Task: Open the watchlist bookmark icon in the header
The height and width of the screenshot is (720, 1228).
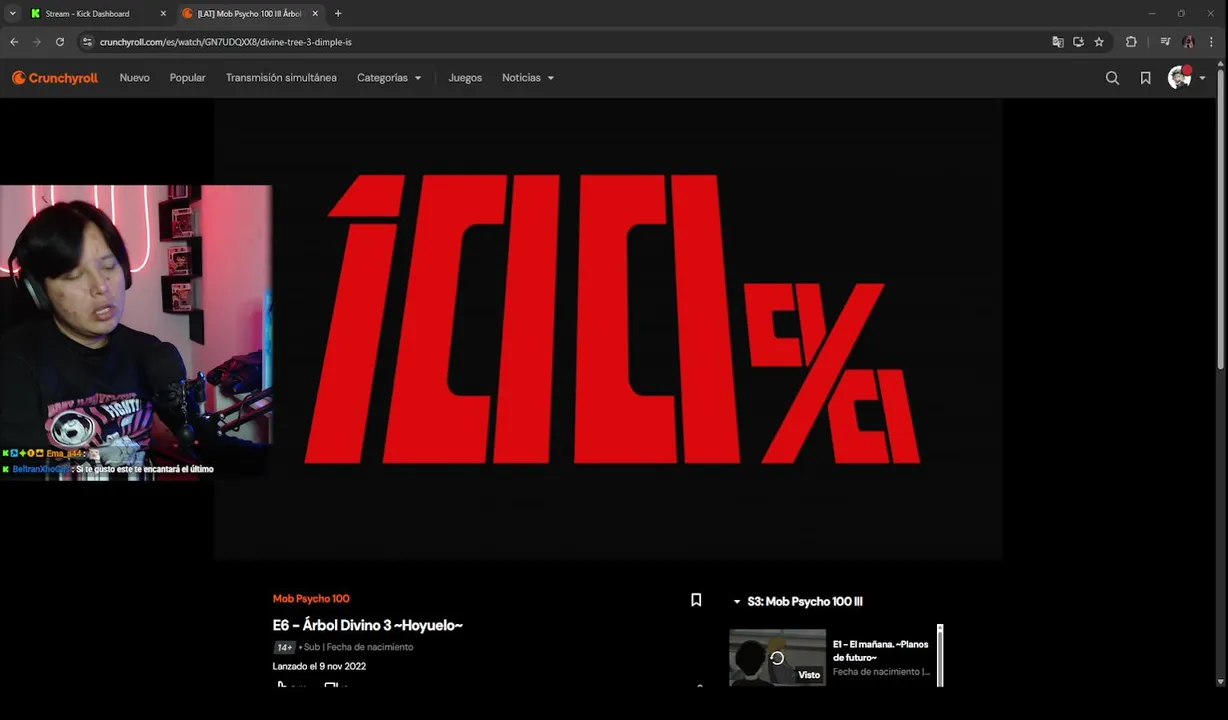Action: click(x=1146, y=78)
